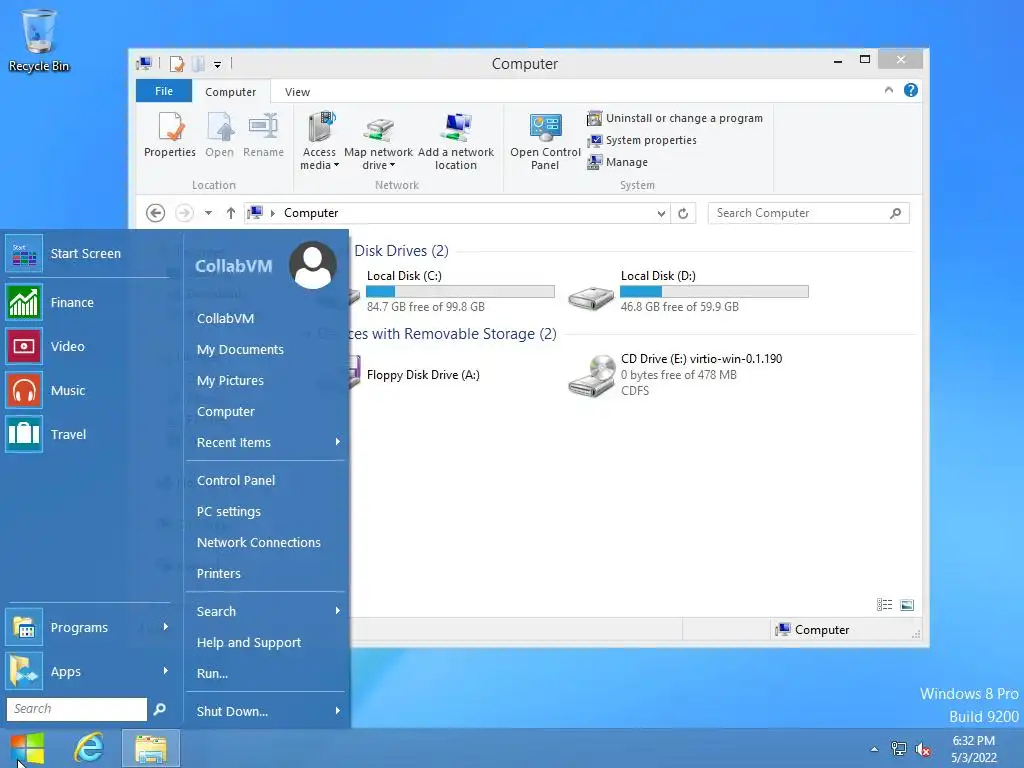
Task: Click the Up one level arrow
Action: (231, 213)
